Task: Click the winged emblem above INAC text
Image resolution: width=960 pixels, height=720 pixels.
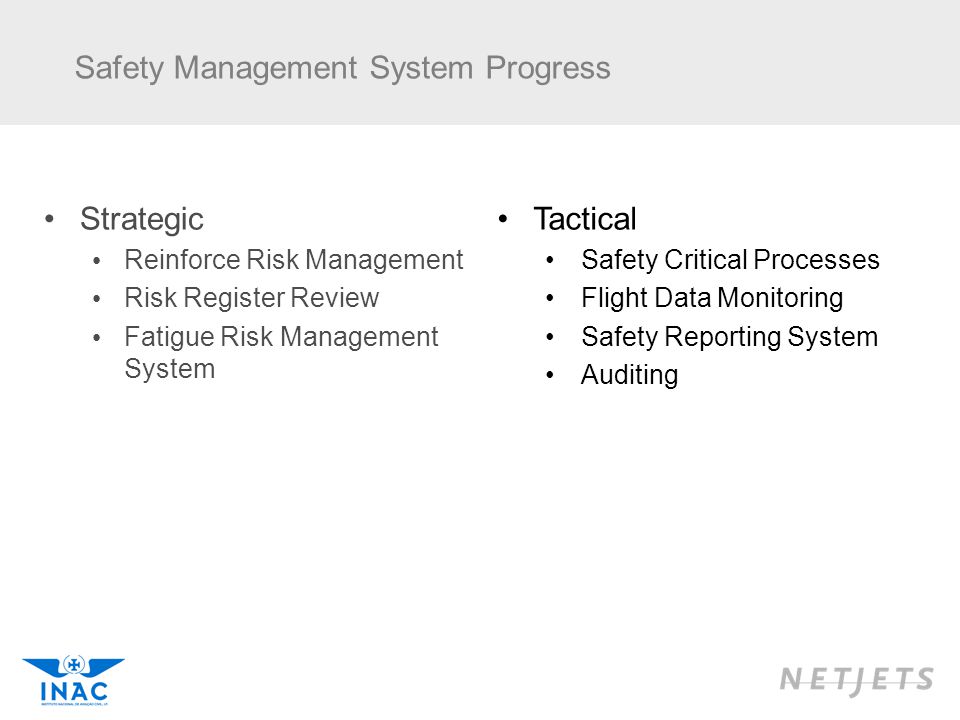Action: pyautogui.click(x=73, y=666)
